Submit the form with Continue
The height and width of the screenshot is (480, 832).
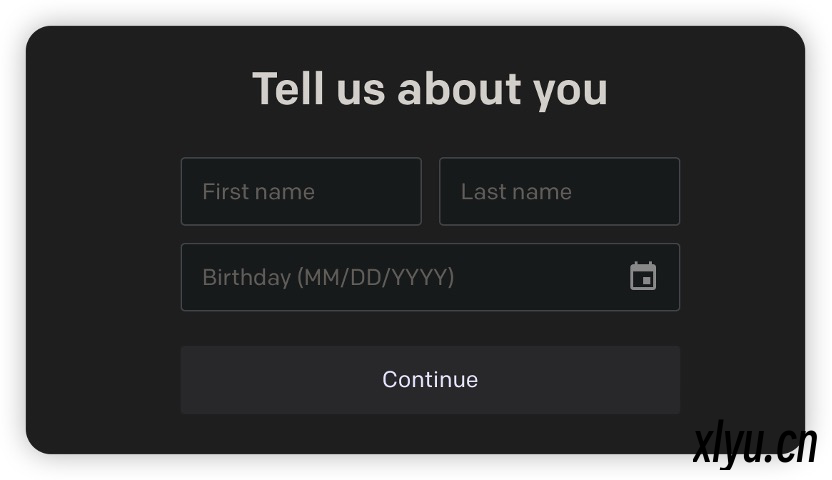click(430, 380)
